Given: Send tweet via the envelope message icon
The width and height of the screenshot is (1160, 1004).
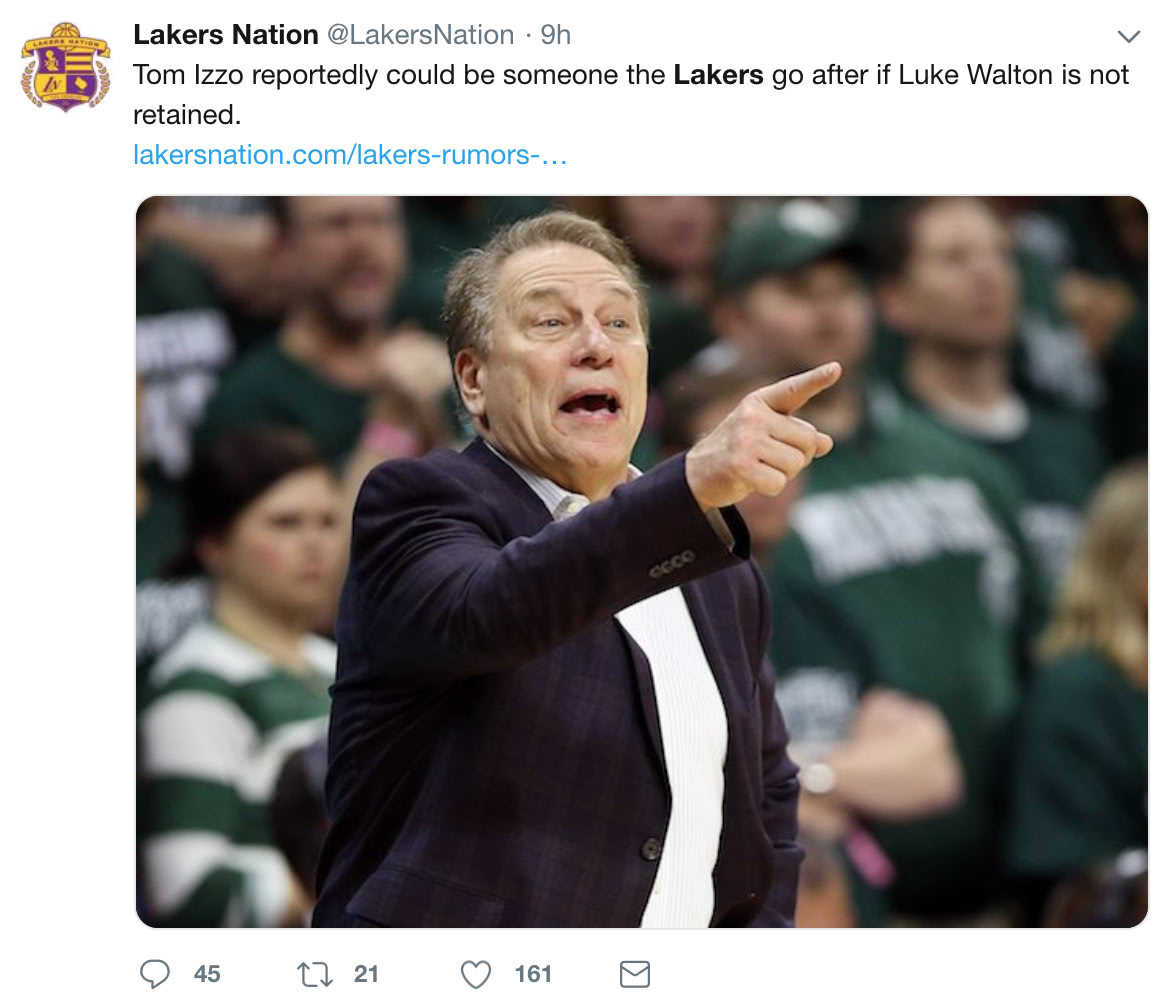Looking at the screenshot, I should (635, 973).
